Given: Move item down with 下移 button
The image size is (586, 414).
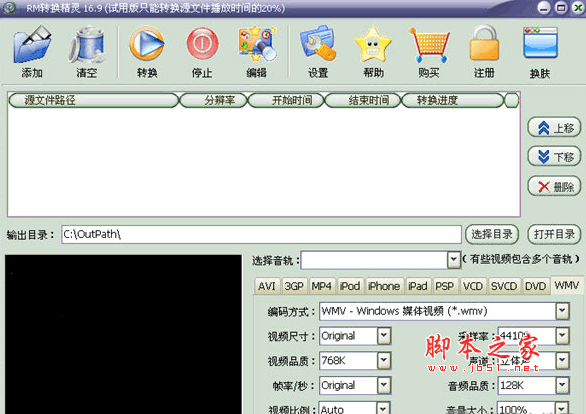Looking at the screenshot, I should point(554,157).
